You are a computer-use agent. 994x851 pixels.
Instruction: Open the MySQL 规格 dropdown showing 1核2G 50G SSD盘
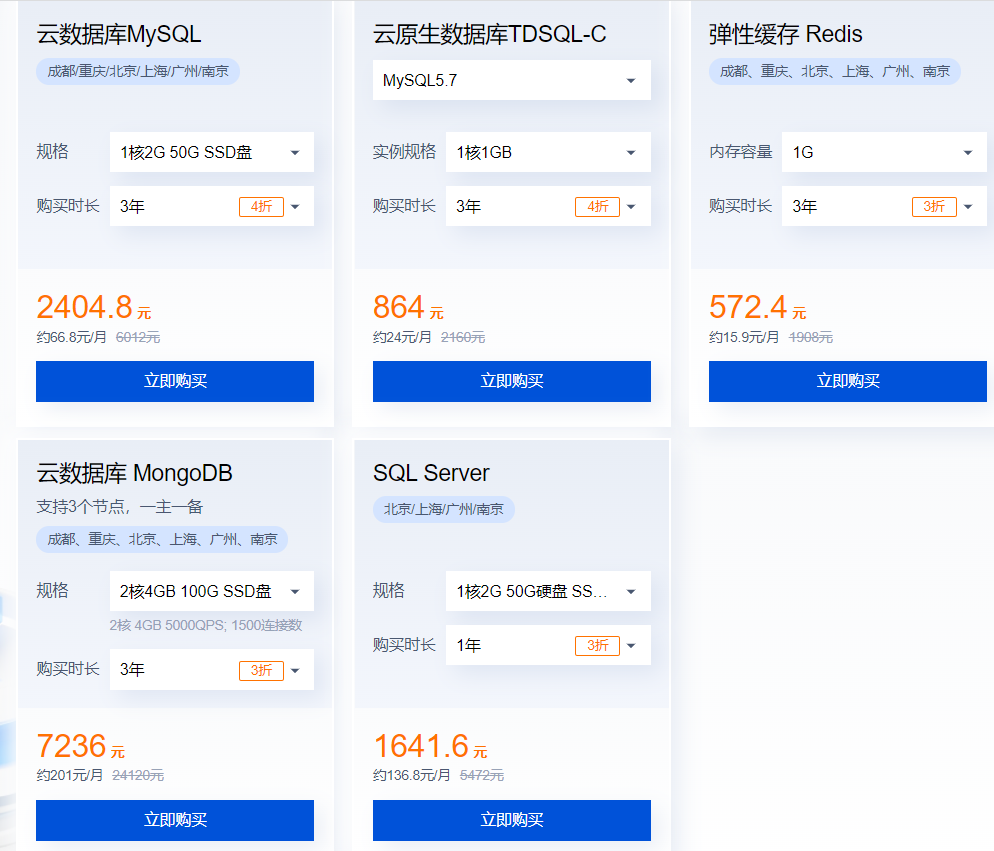211,152
